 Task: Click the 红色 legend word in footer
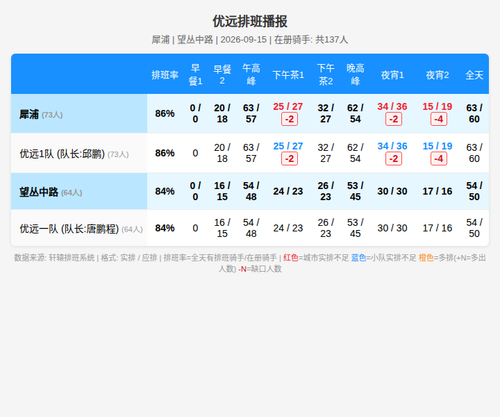[291, 258]
